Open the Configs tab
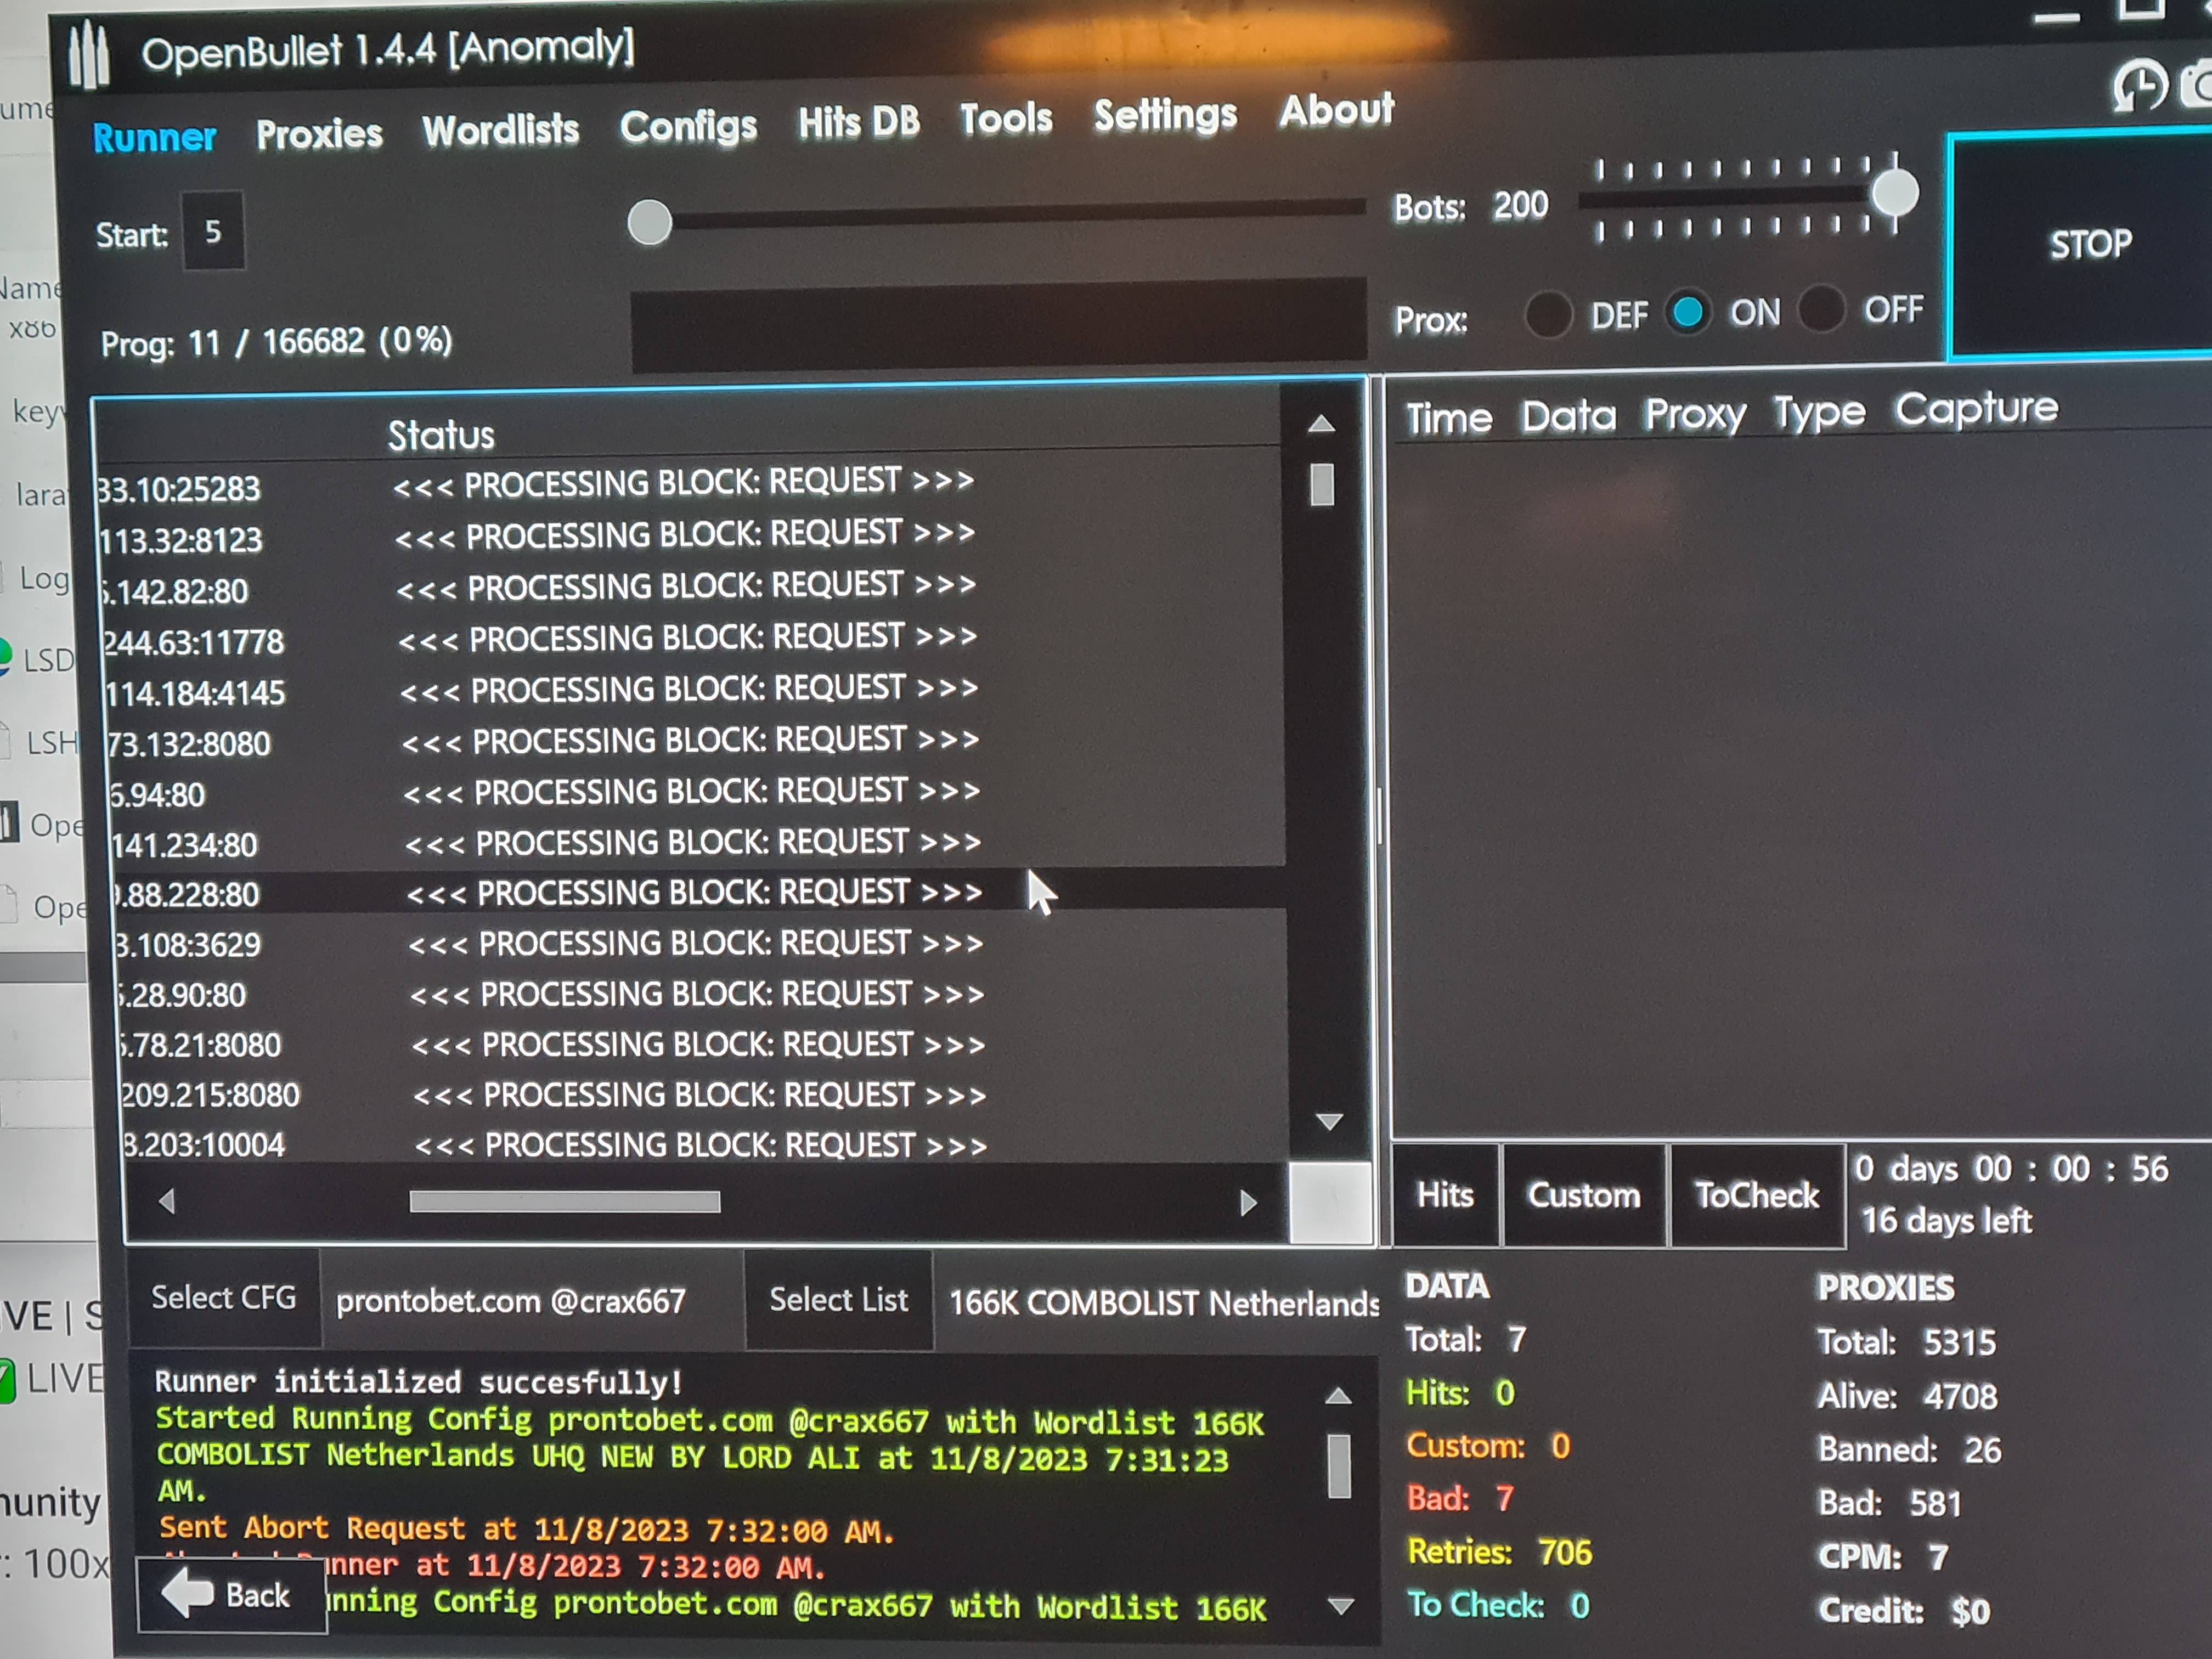The image size is (2212, 1659). point(688,127)
